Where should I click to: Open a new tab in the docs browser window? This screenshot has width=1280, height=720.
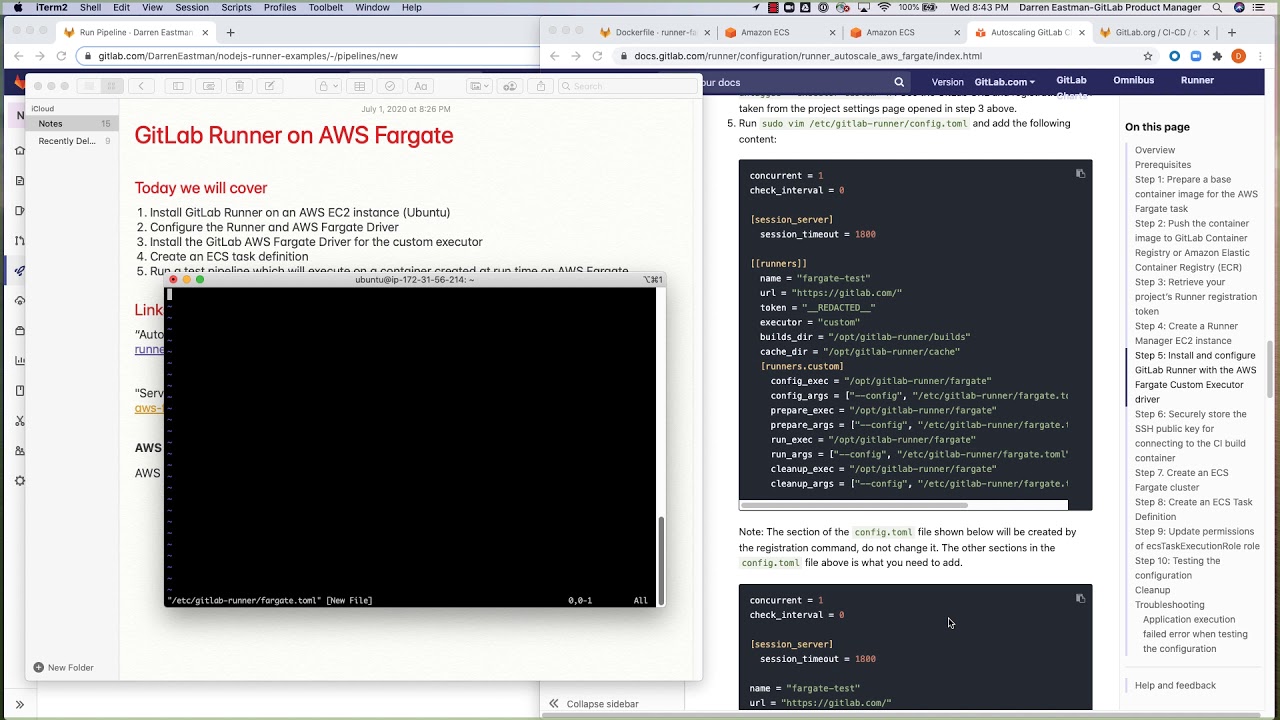coord(1232,32)
